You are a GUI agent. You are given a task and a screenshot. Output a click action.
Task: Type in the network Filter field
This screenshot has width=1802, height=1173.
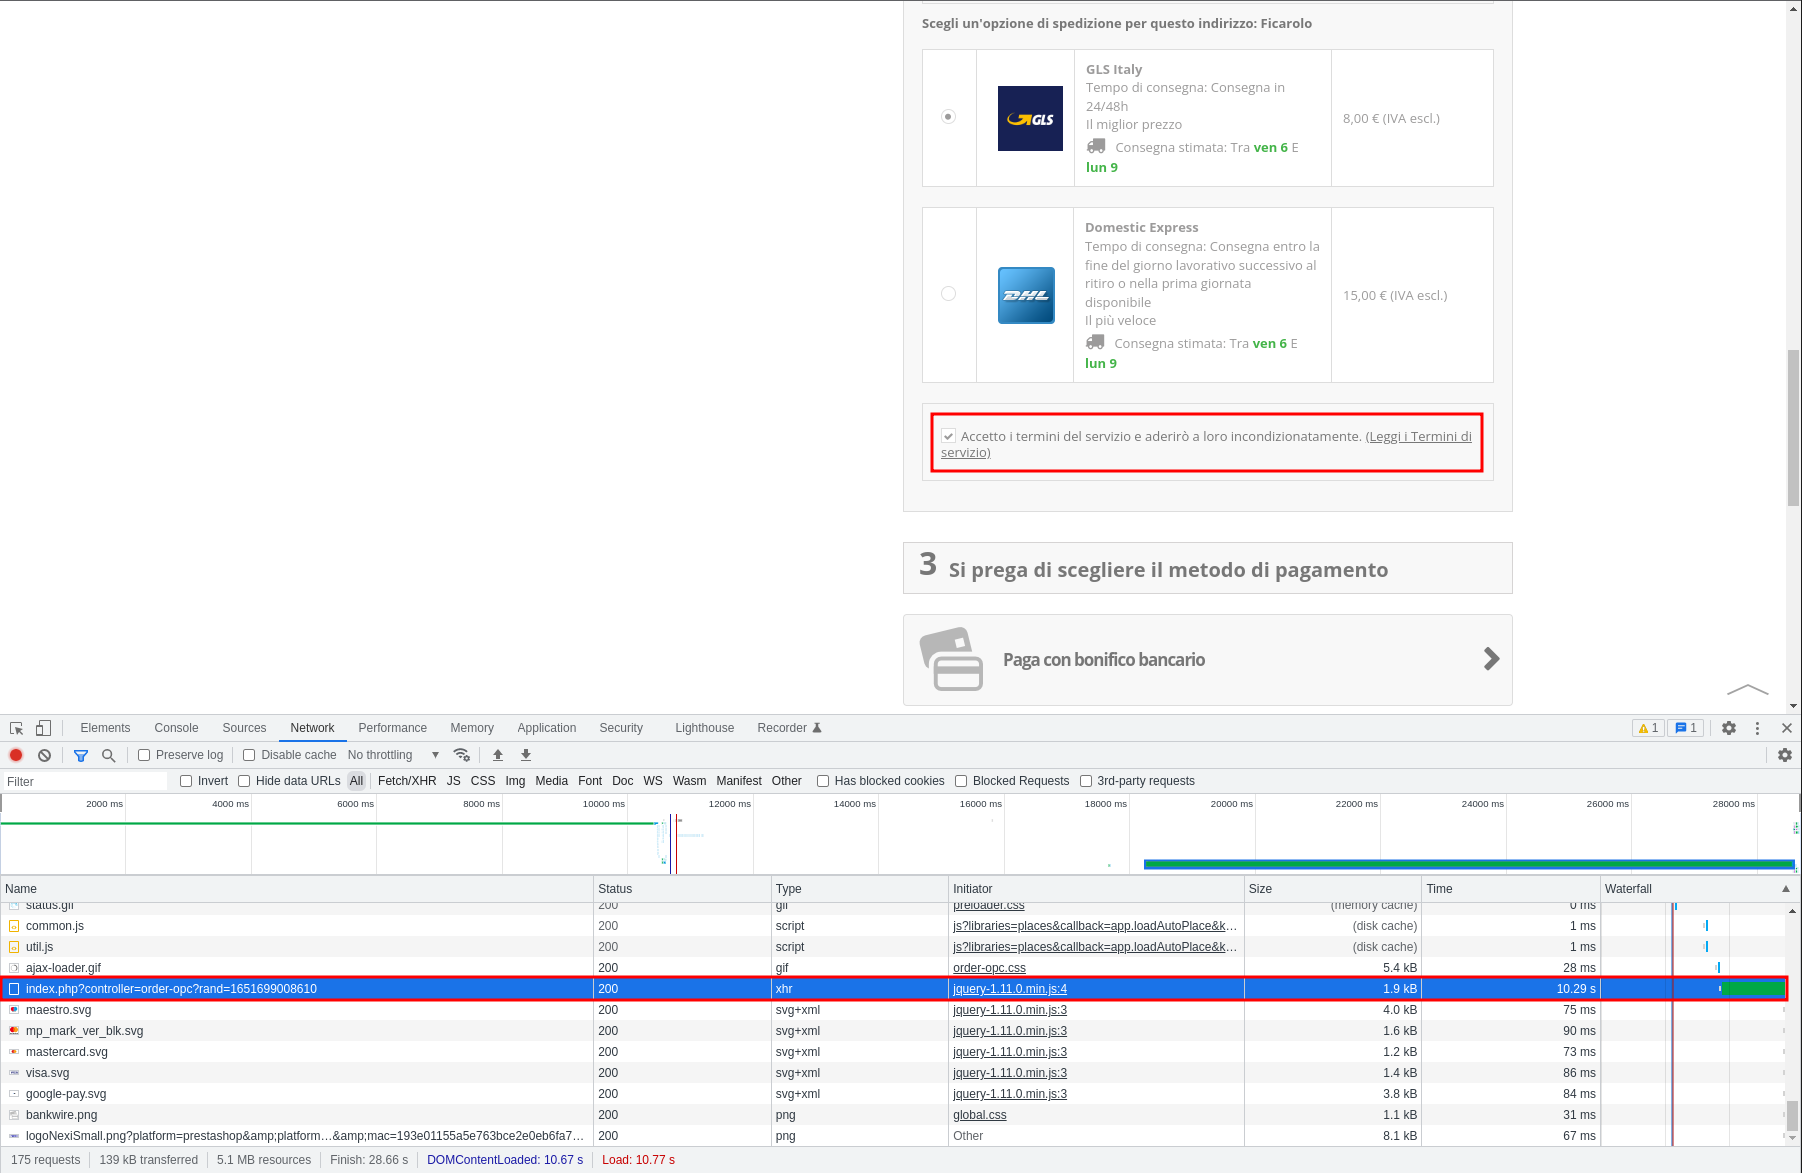(85, 781)
